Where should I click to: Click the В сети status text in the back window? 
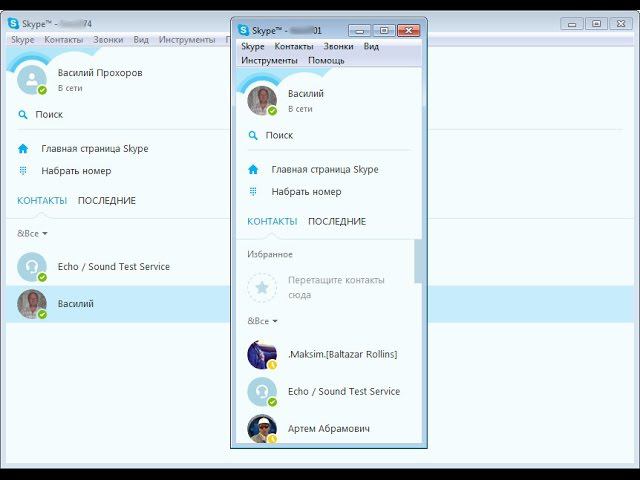(x=70, y=88)
